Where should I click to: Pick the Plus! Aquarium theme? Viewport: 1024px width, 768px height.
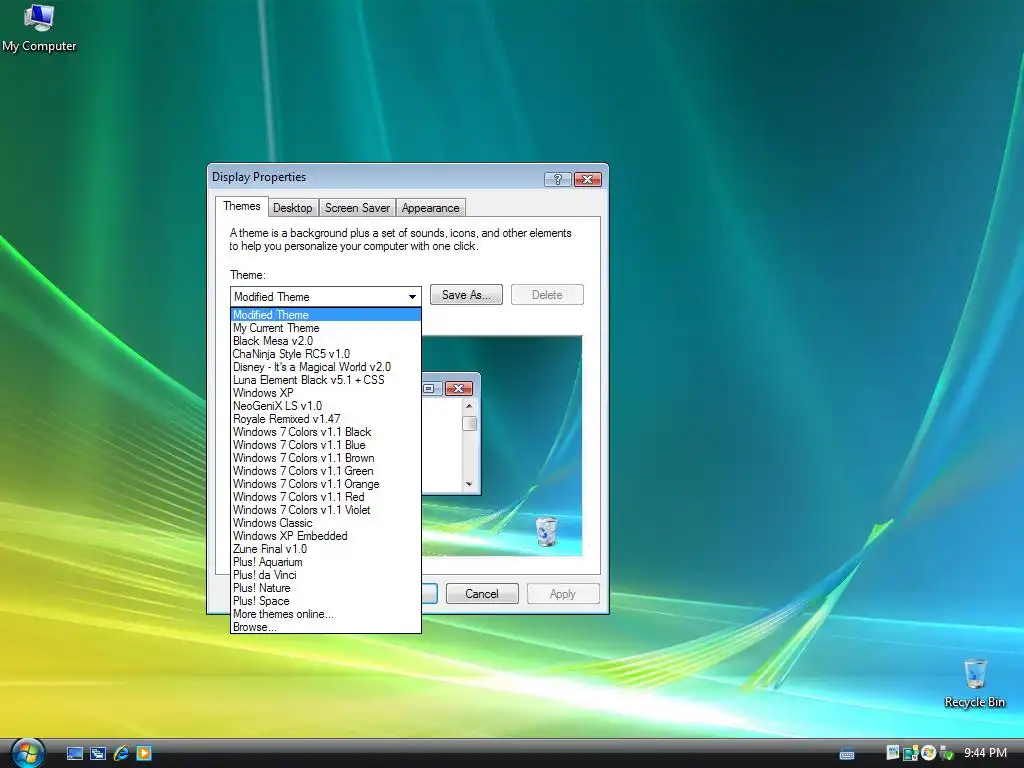click(326, 562)
